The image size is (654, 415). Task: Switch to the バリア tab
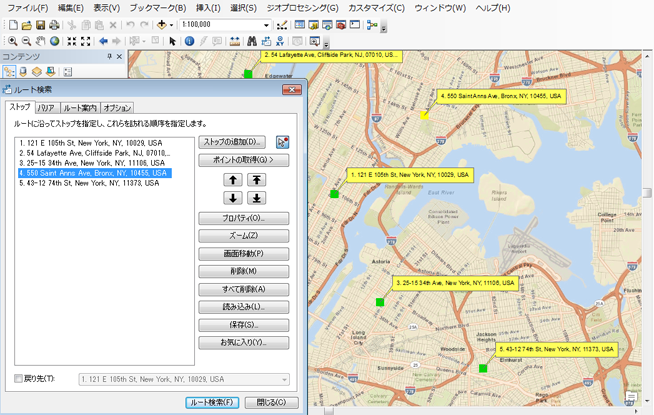pos(46,107)
